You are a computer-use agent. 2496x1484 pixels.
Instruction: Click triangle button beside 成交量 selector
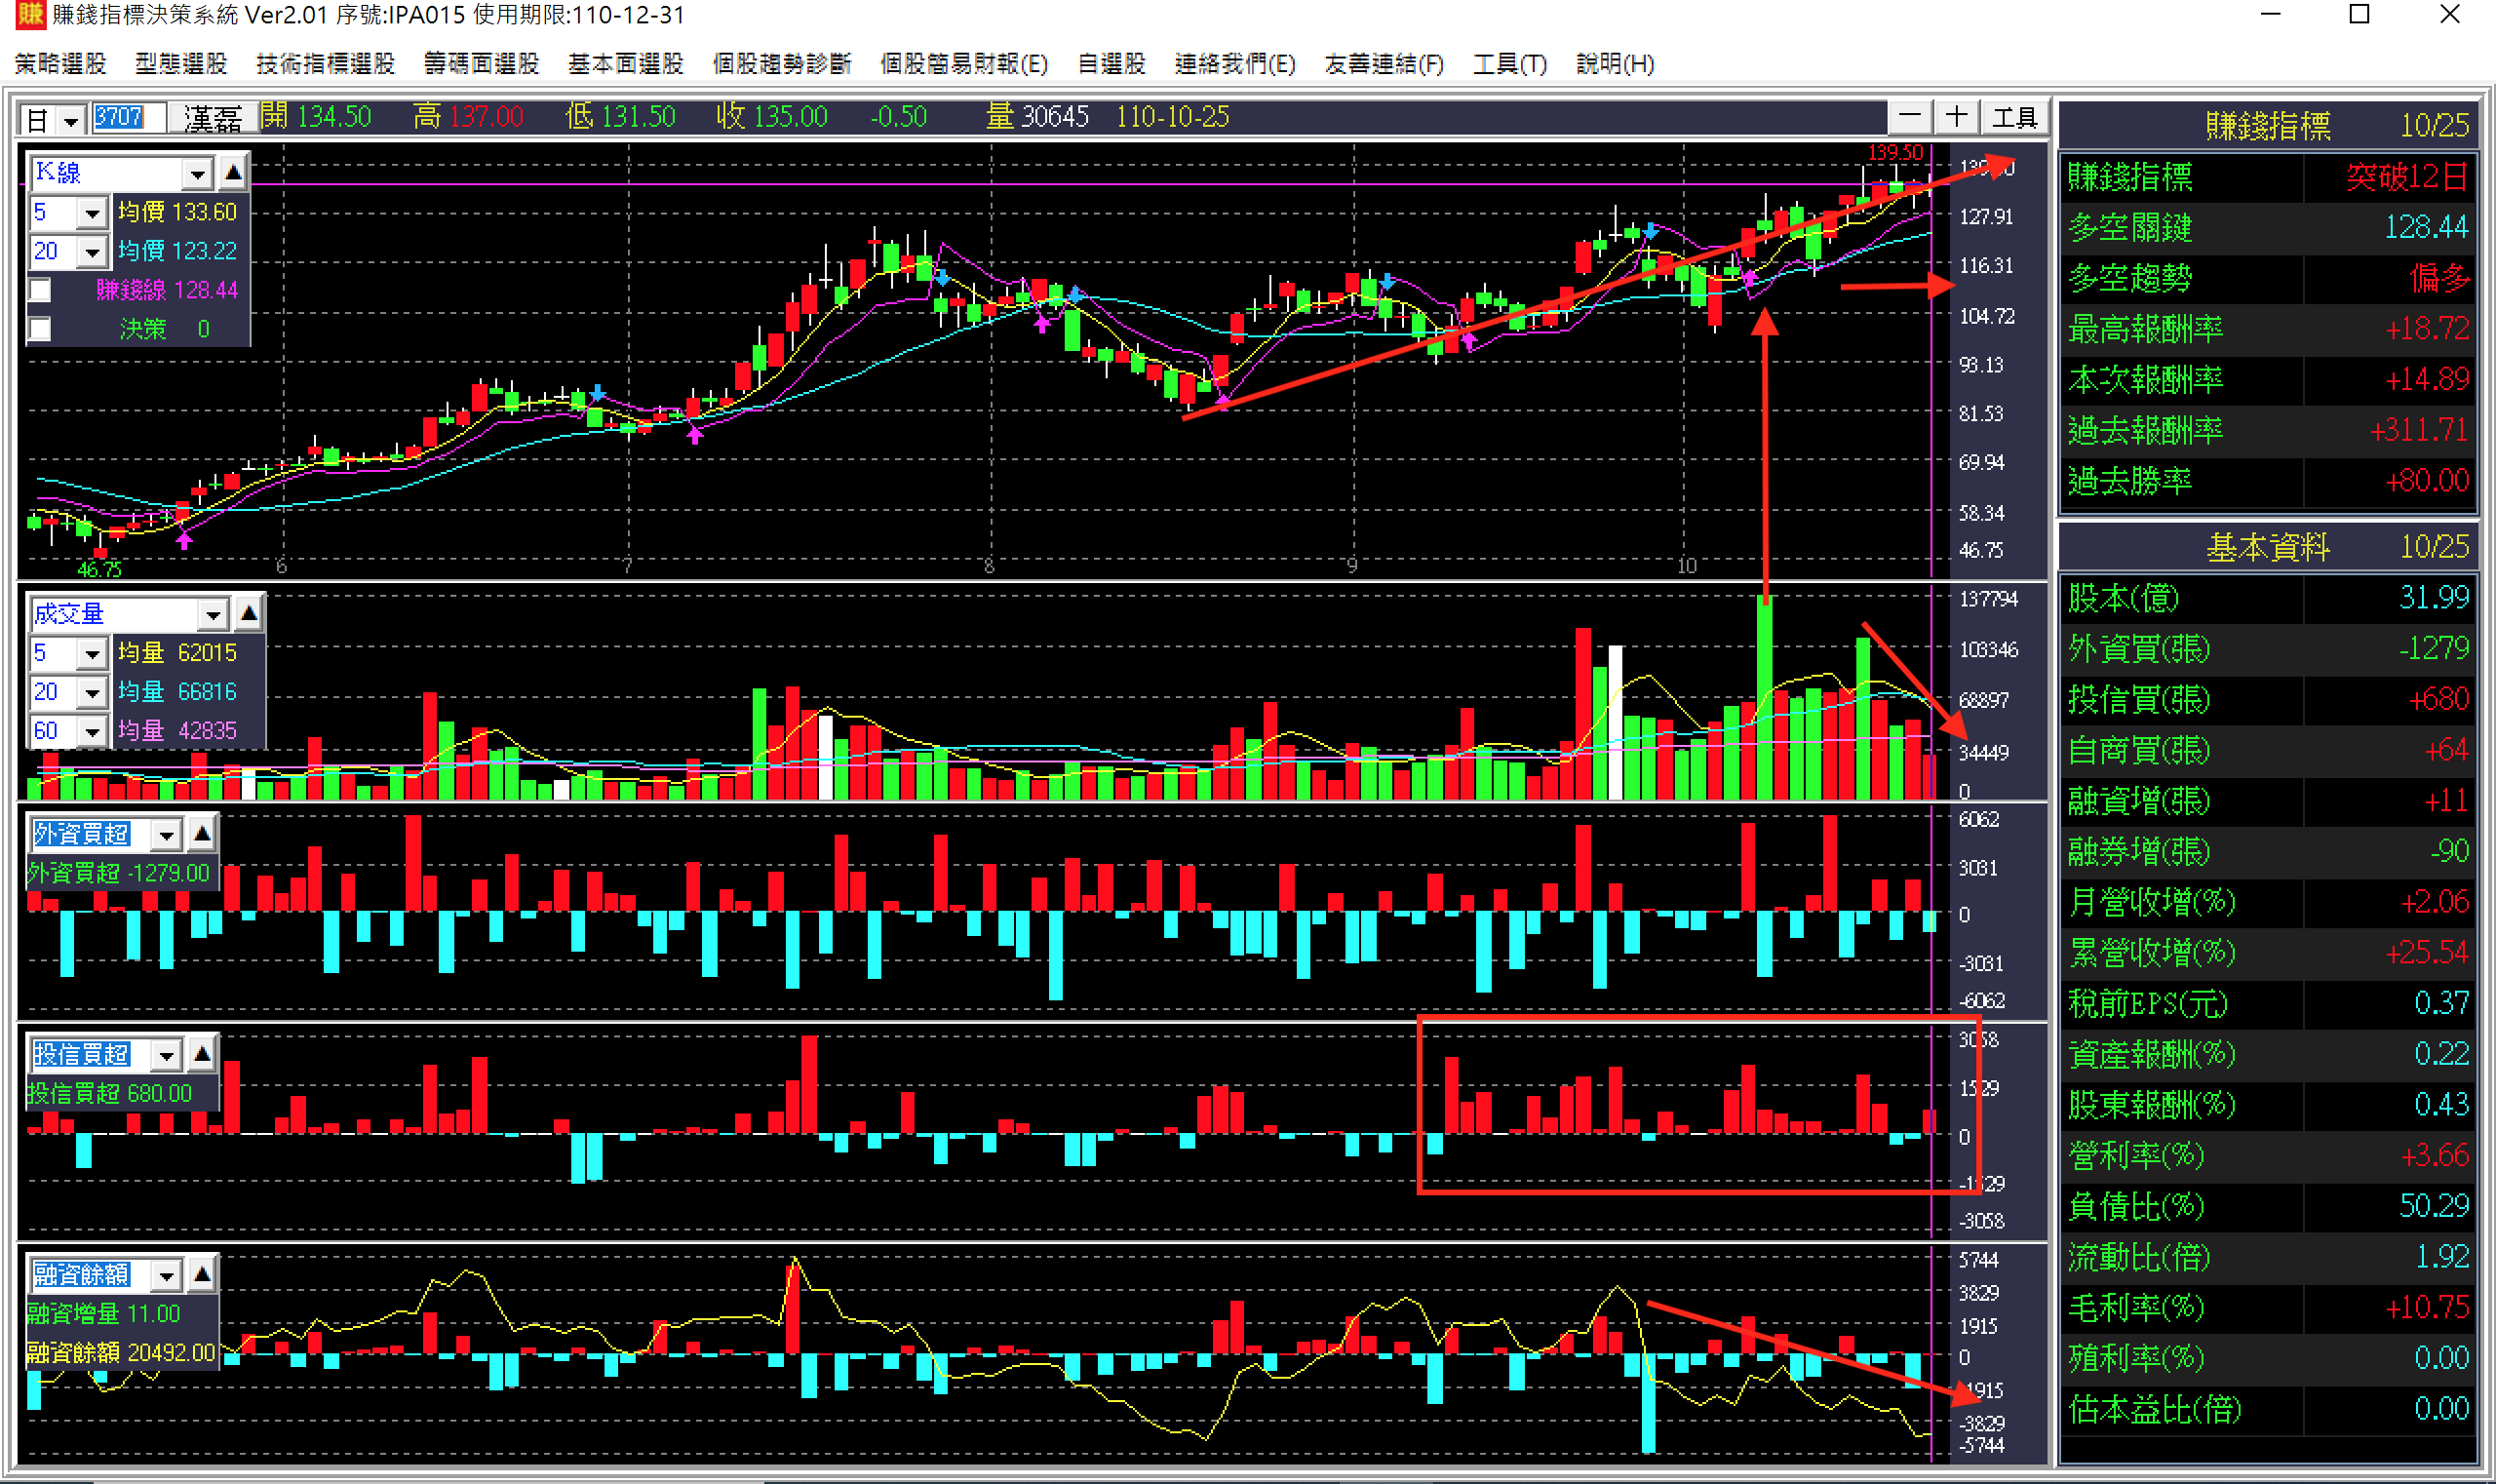[249, 613]
